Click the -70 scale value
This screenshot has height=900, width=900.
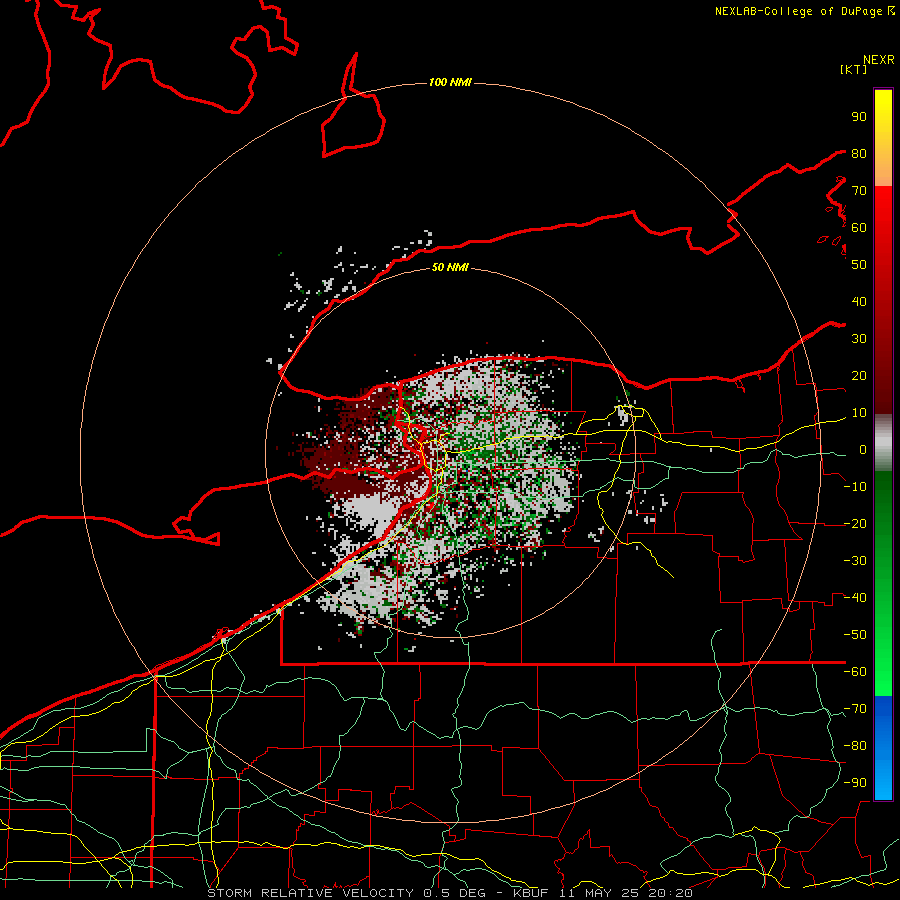pyautogui.click(x=855, y=709)
